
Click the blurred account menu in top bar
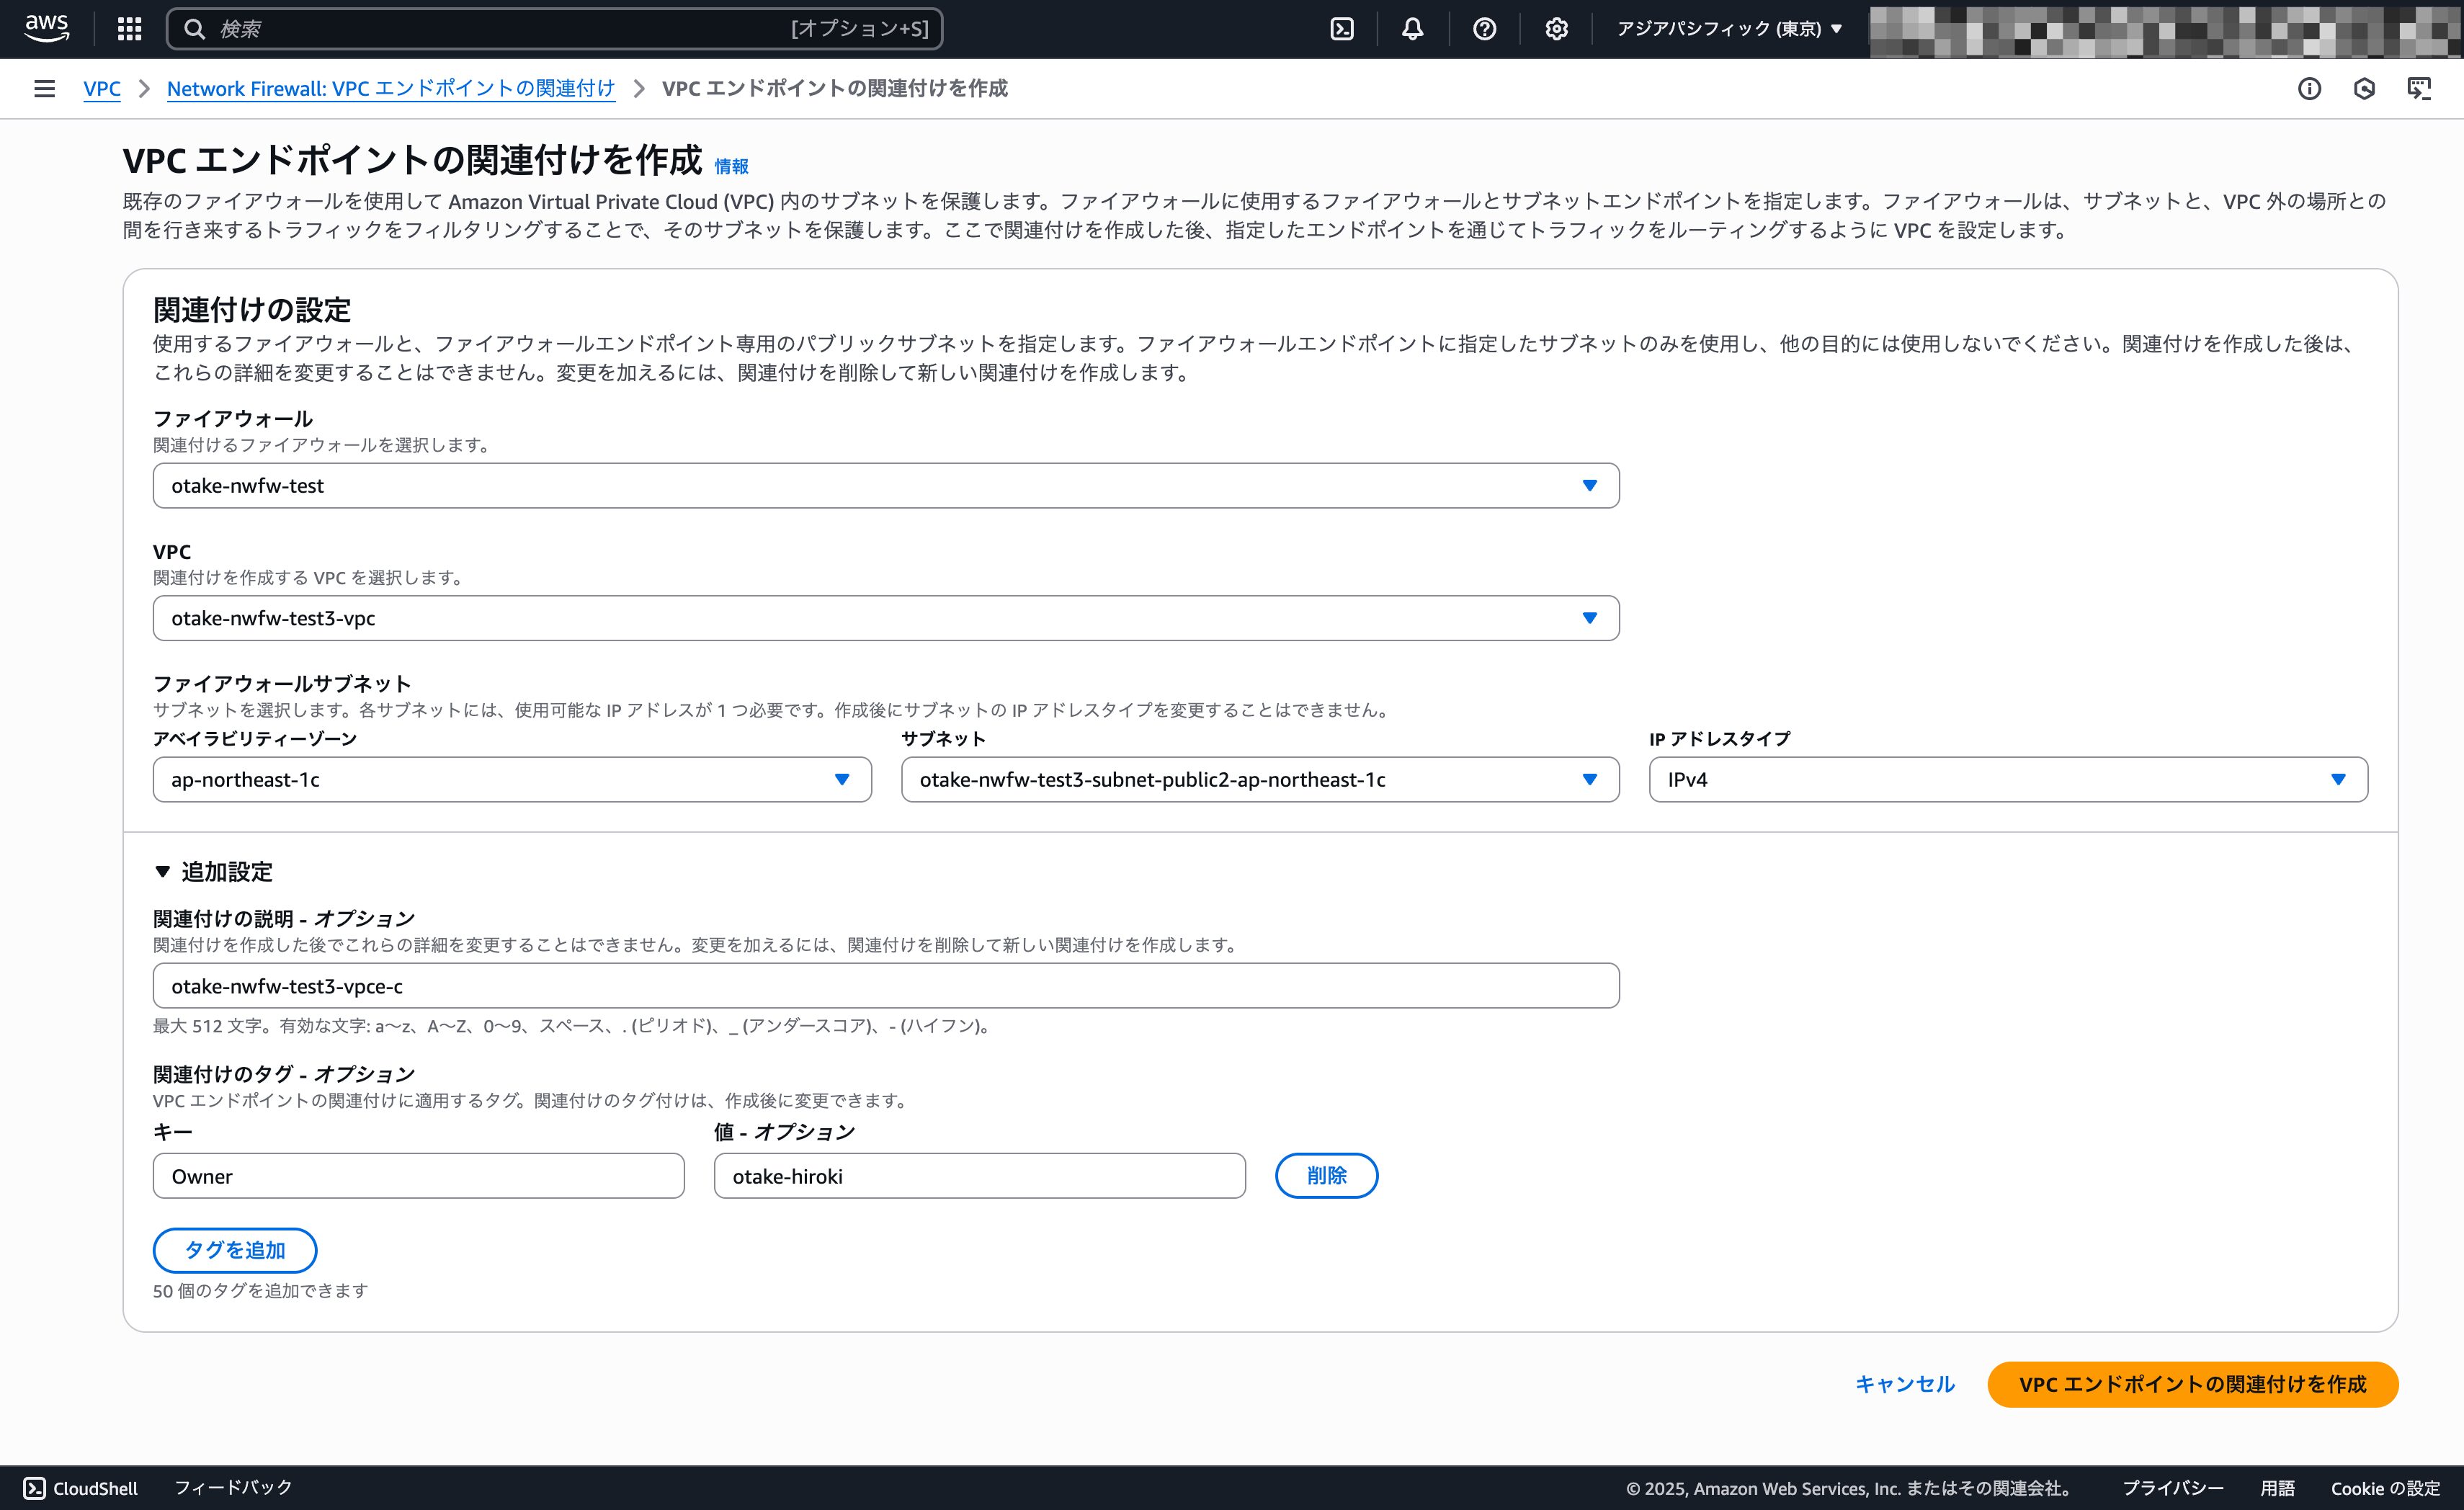pos(2166,30)
